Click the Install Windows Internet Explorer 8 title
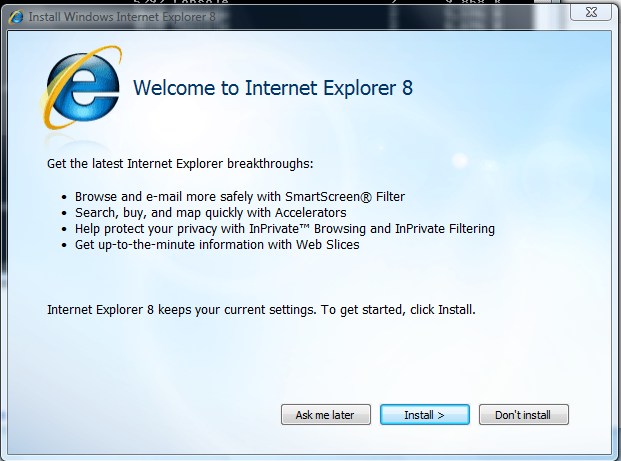The height and width of the screenshot is (461, 621). click(122, 17)
